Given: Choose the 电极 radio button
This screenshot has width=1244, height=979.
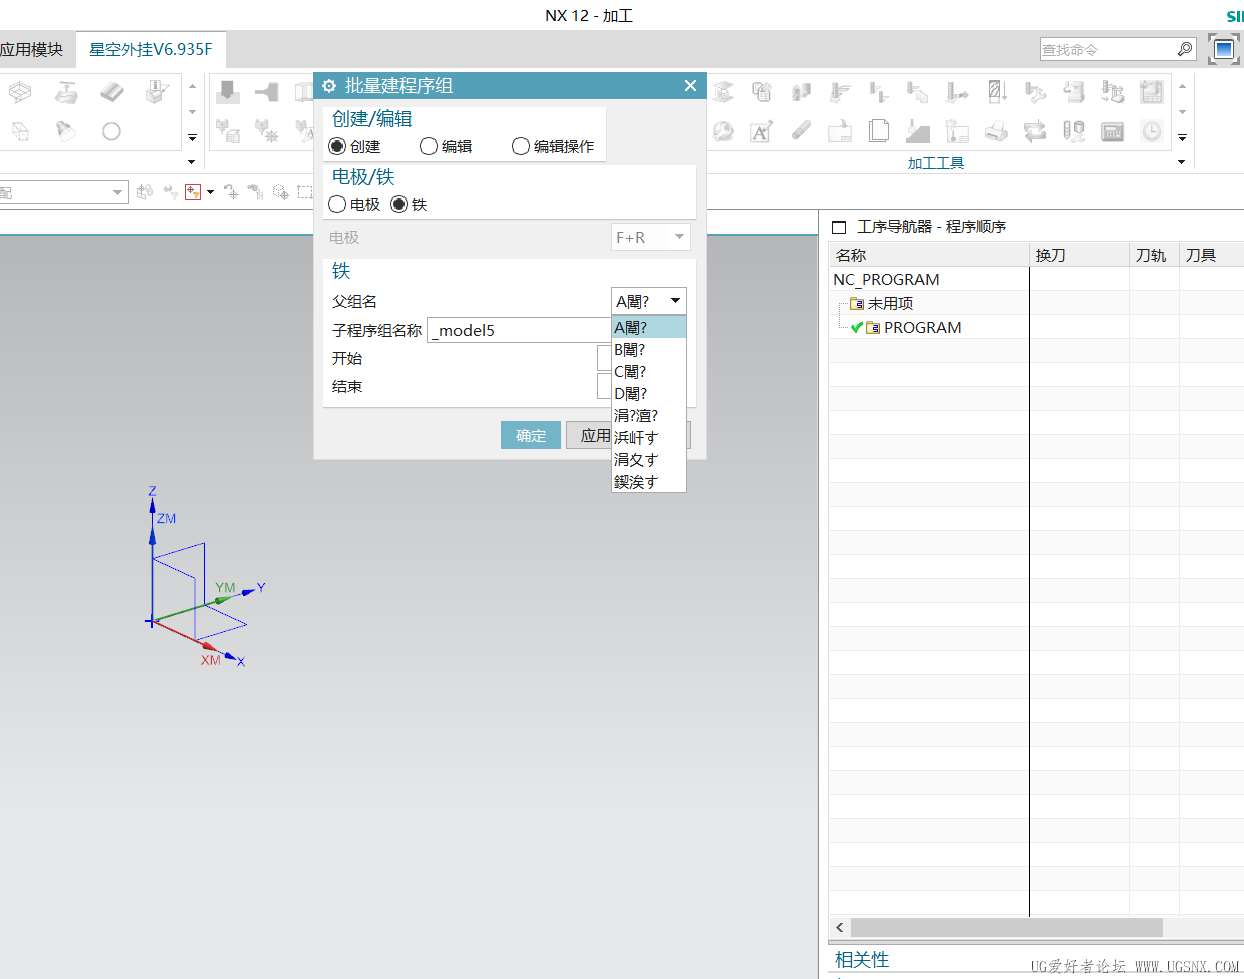Looking at the screenshot, I should (338, 205).
